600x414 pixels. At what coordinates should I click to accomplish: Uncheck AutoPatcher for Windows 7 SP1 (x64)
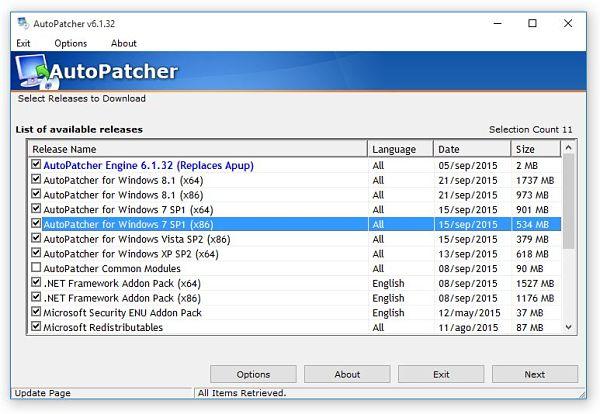36,209
